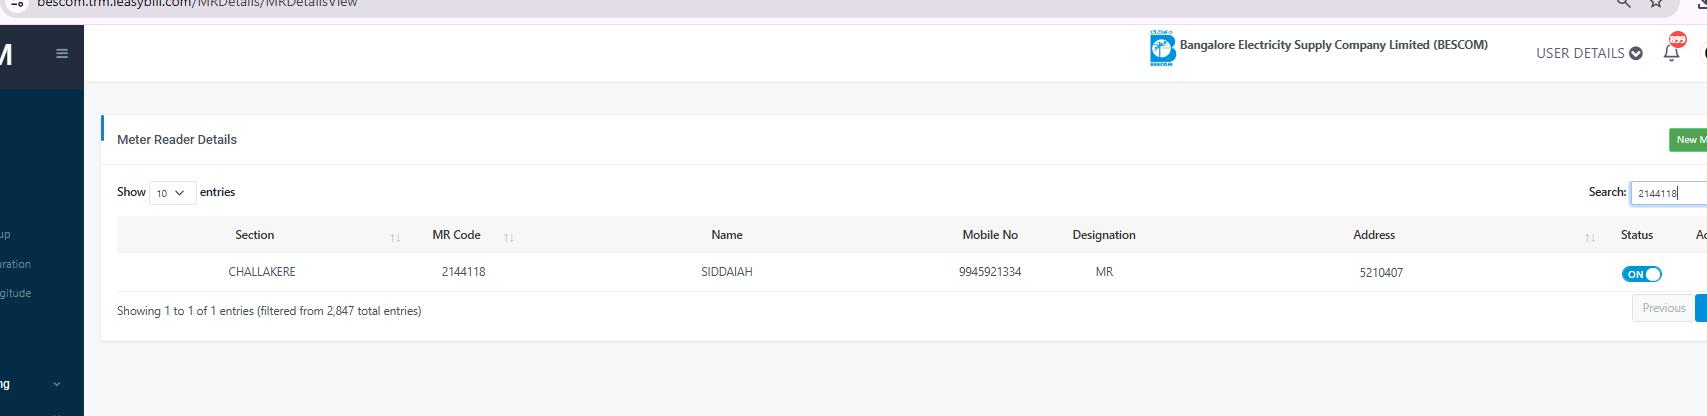Click the green New button
This screenshot has width=1707, height=416.
click(1688, 140)
